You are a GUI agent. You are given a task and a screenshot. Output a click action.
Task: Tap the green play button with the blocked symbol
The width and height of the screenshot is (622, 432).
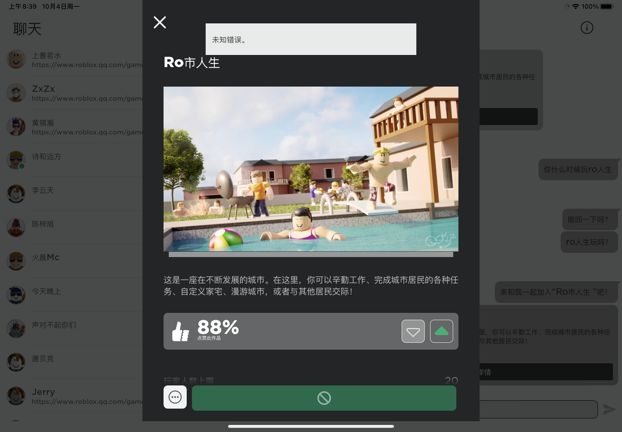(x=324, y=398)
